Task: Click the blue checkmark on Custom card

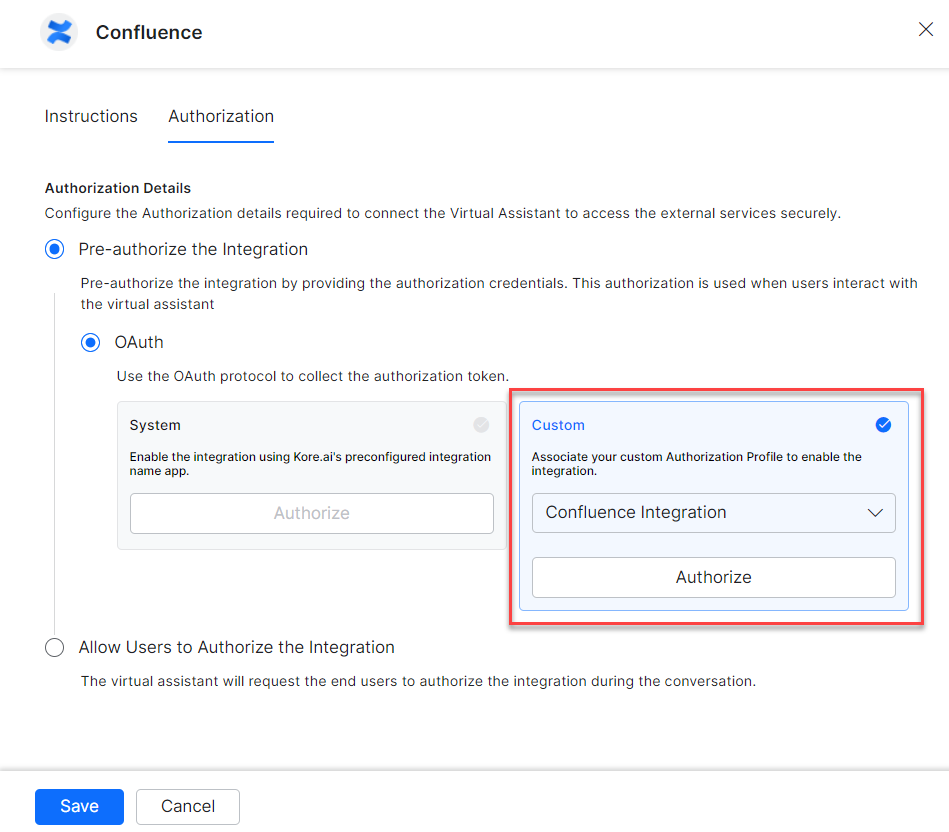Action: coord(883,425)
